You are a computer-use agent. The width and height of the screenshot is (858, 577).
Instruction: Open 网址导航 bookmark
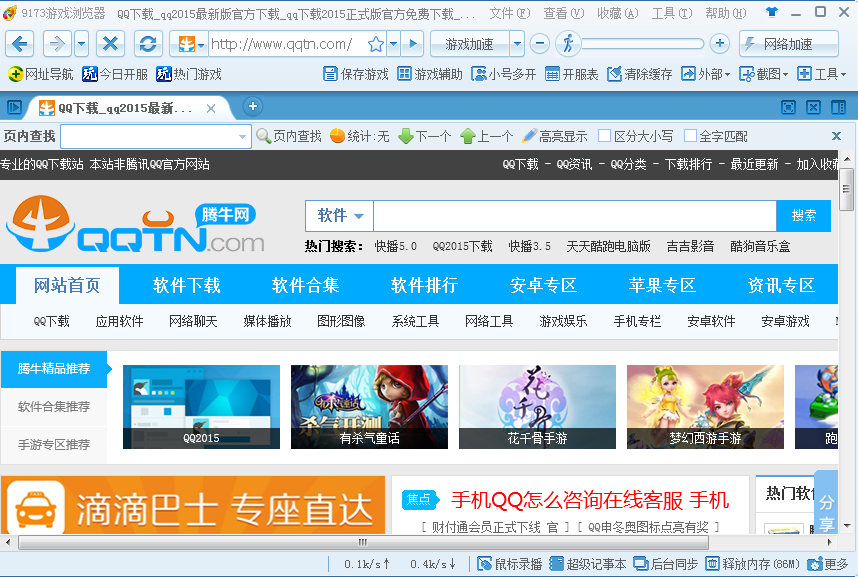coord(41,74)
